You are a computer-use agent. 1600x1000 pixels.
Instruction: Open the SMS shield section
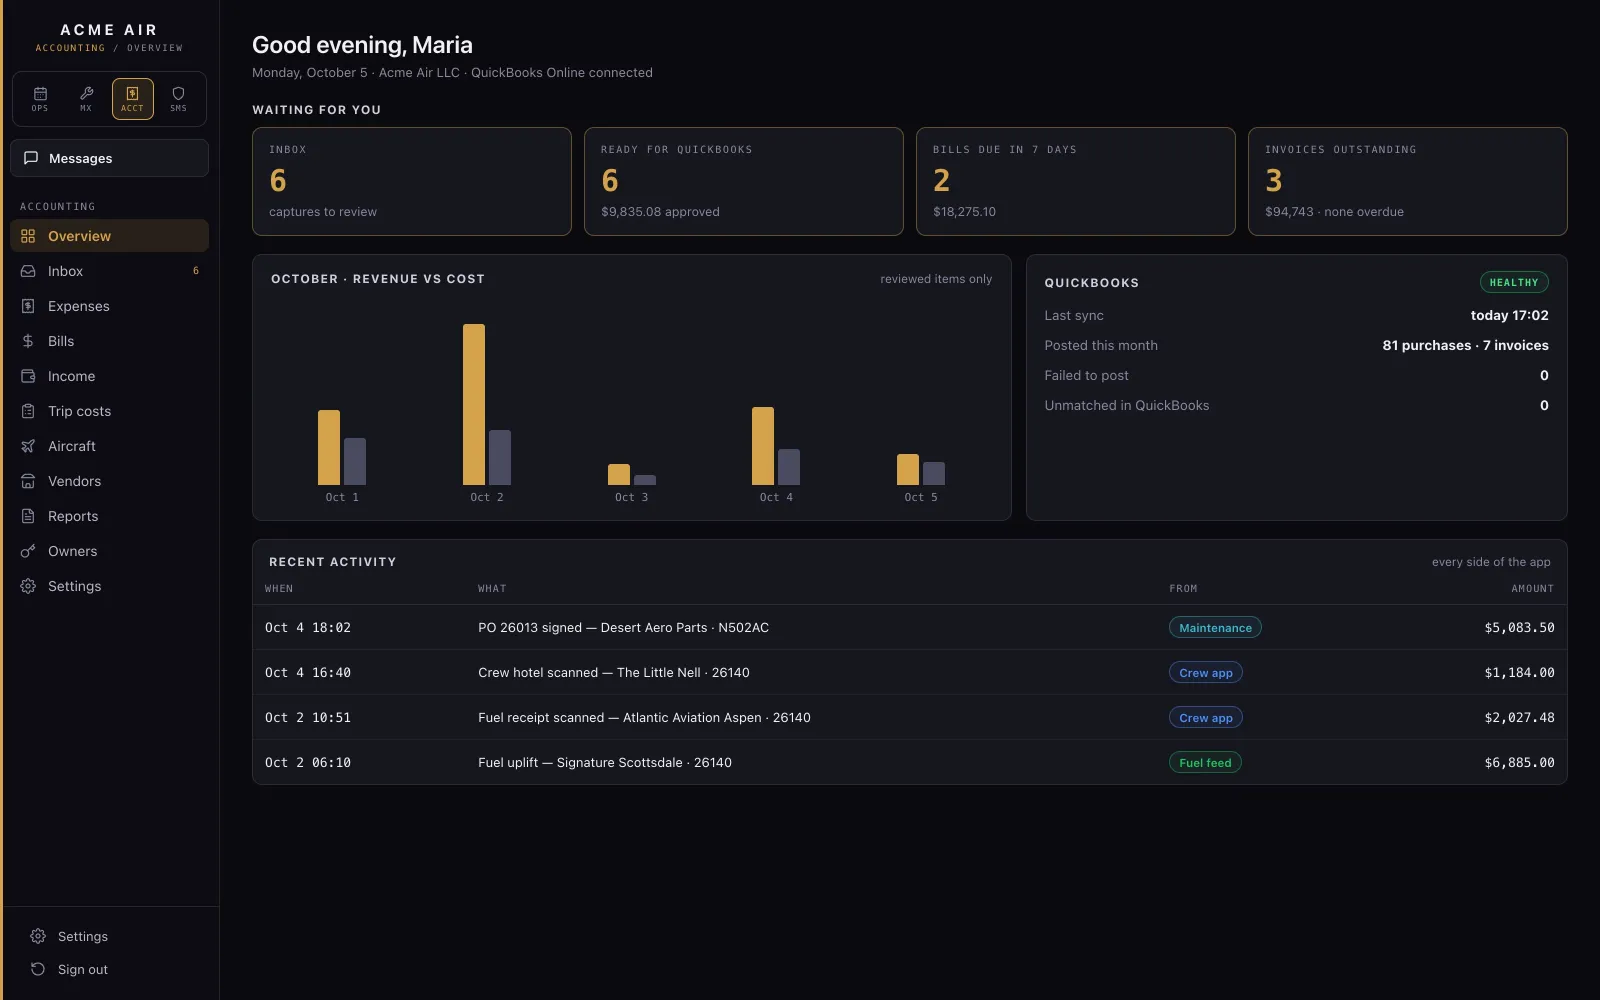tap(178, 99)
